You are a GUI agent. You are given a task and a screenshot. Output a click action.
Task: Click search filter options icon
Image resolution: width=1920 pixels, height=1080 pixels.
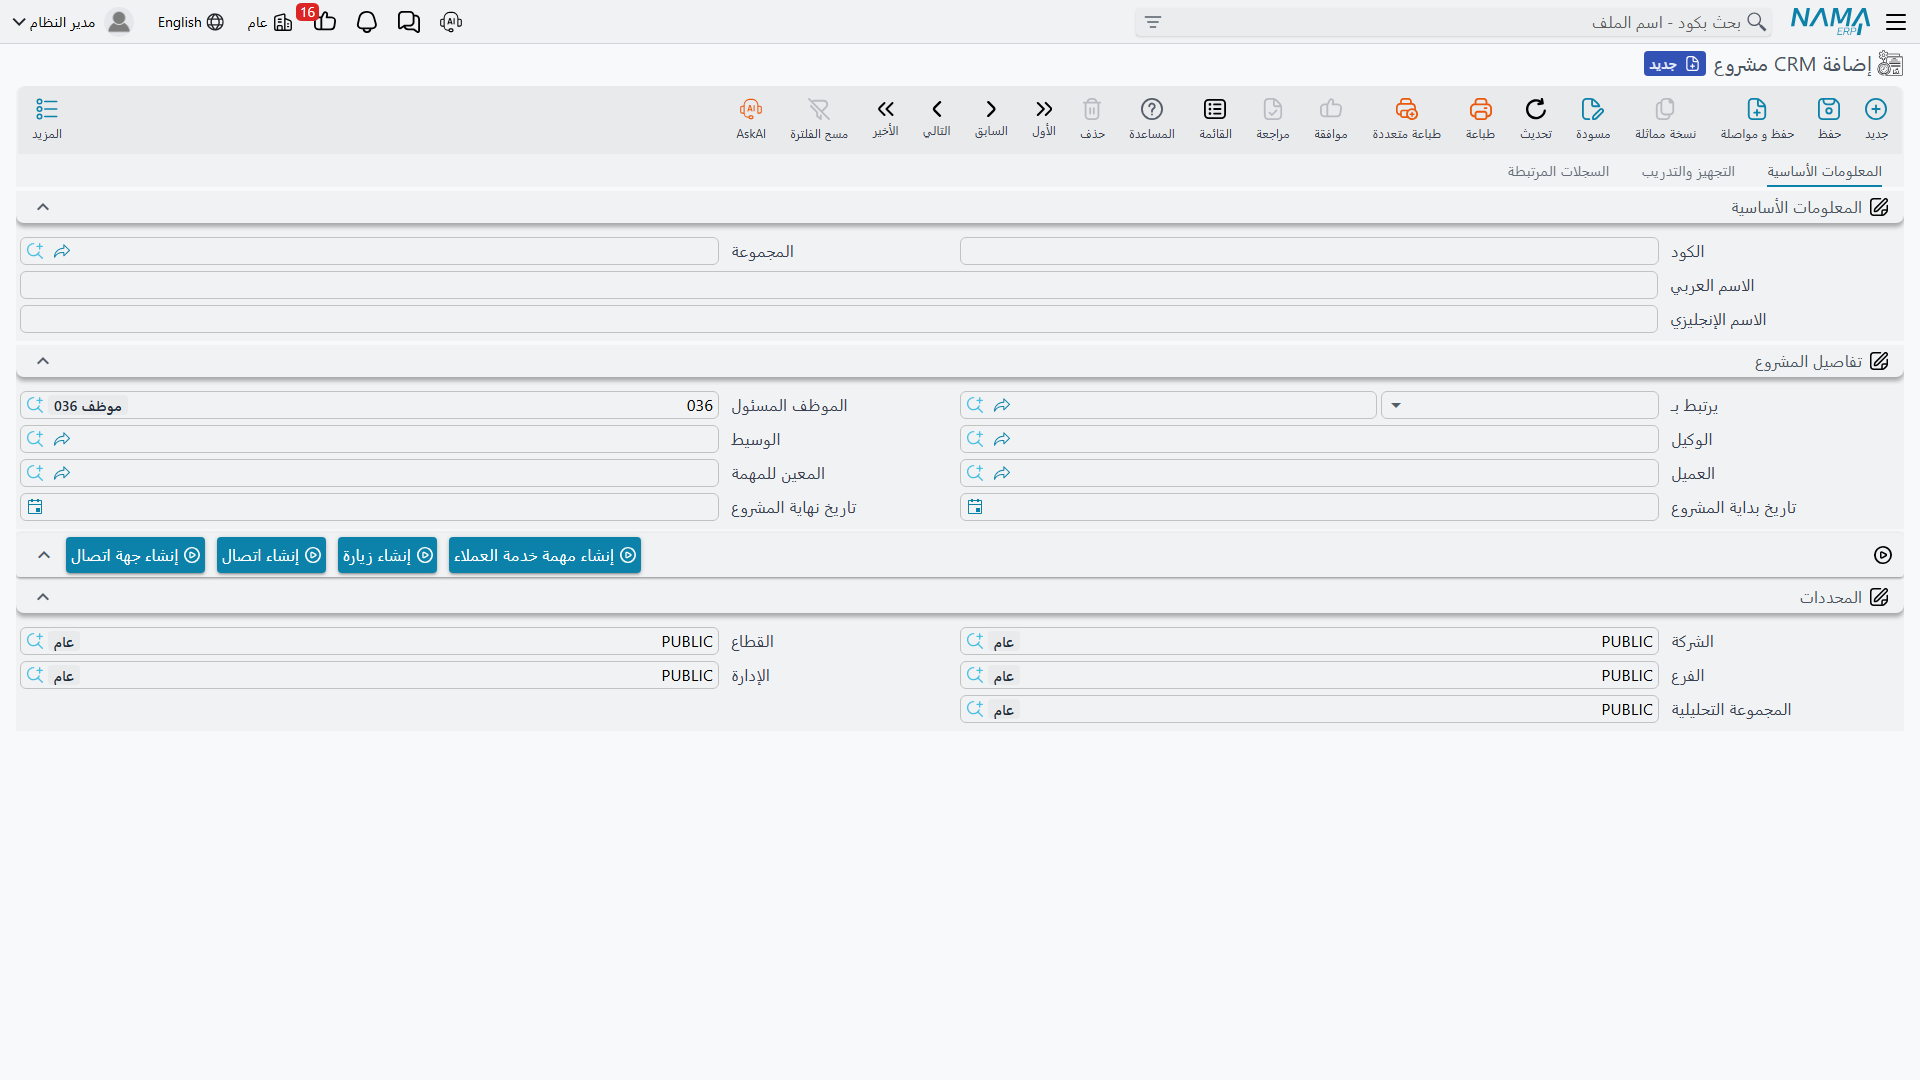coord(1153,22)
